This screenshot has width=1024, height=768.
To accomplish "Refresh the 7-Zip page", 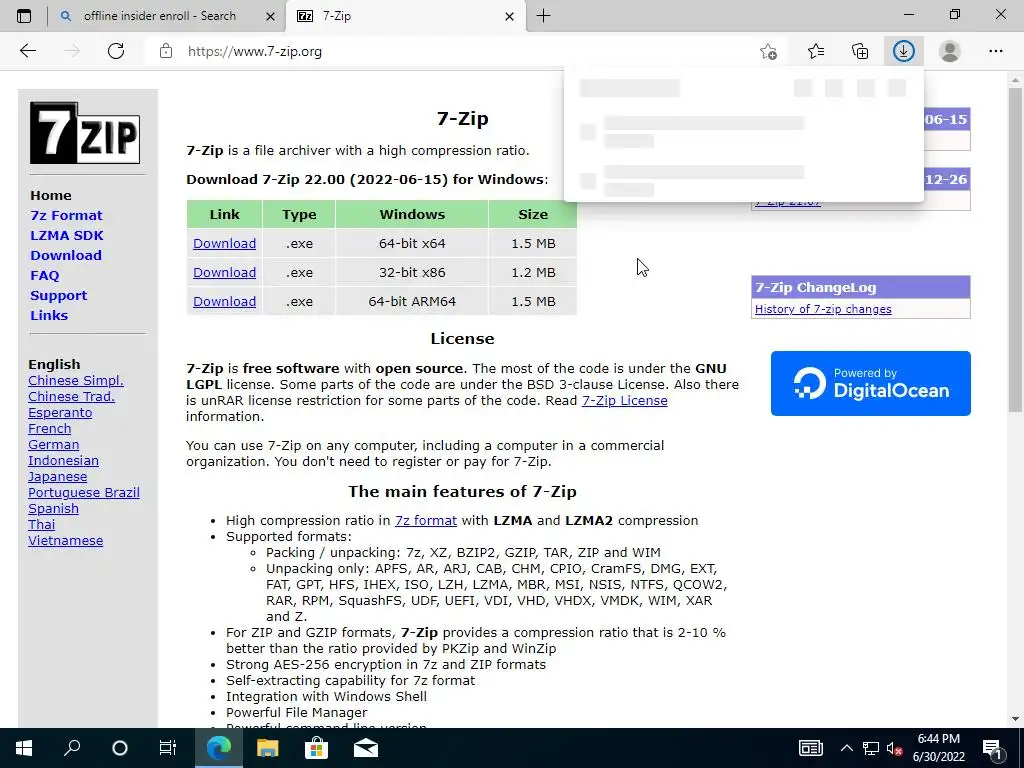I will pos(116,51).
